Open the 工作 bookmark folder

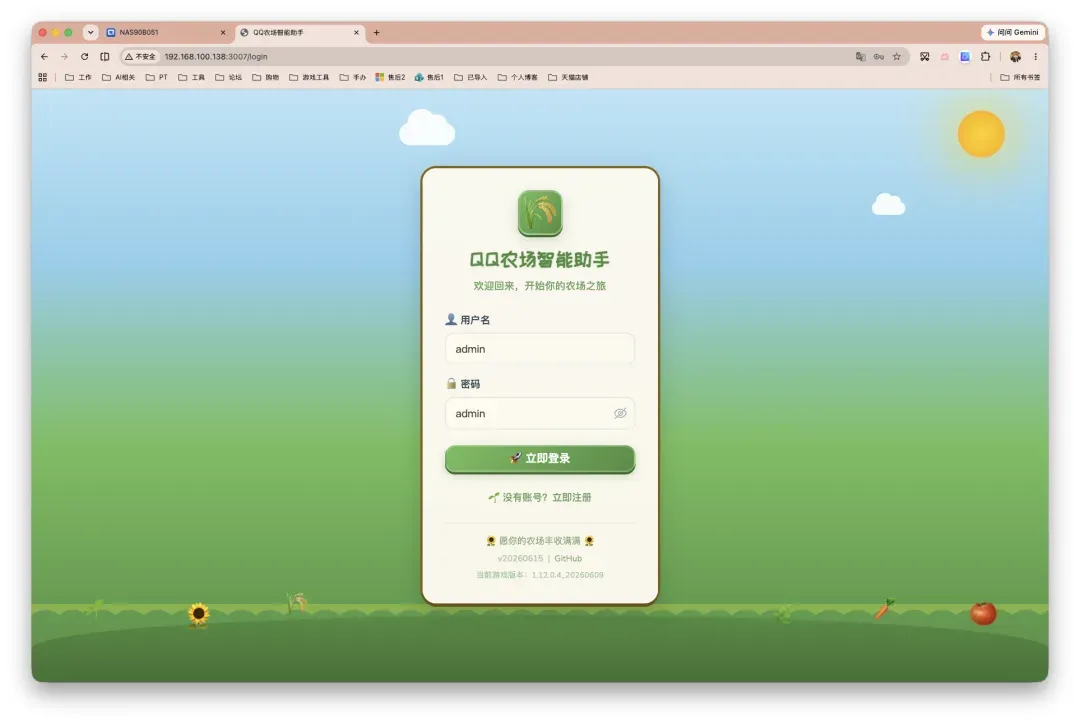[78, 77]
